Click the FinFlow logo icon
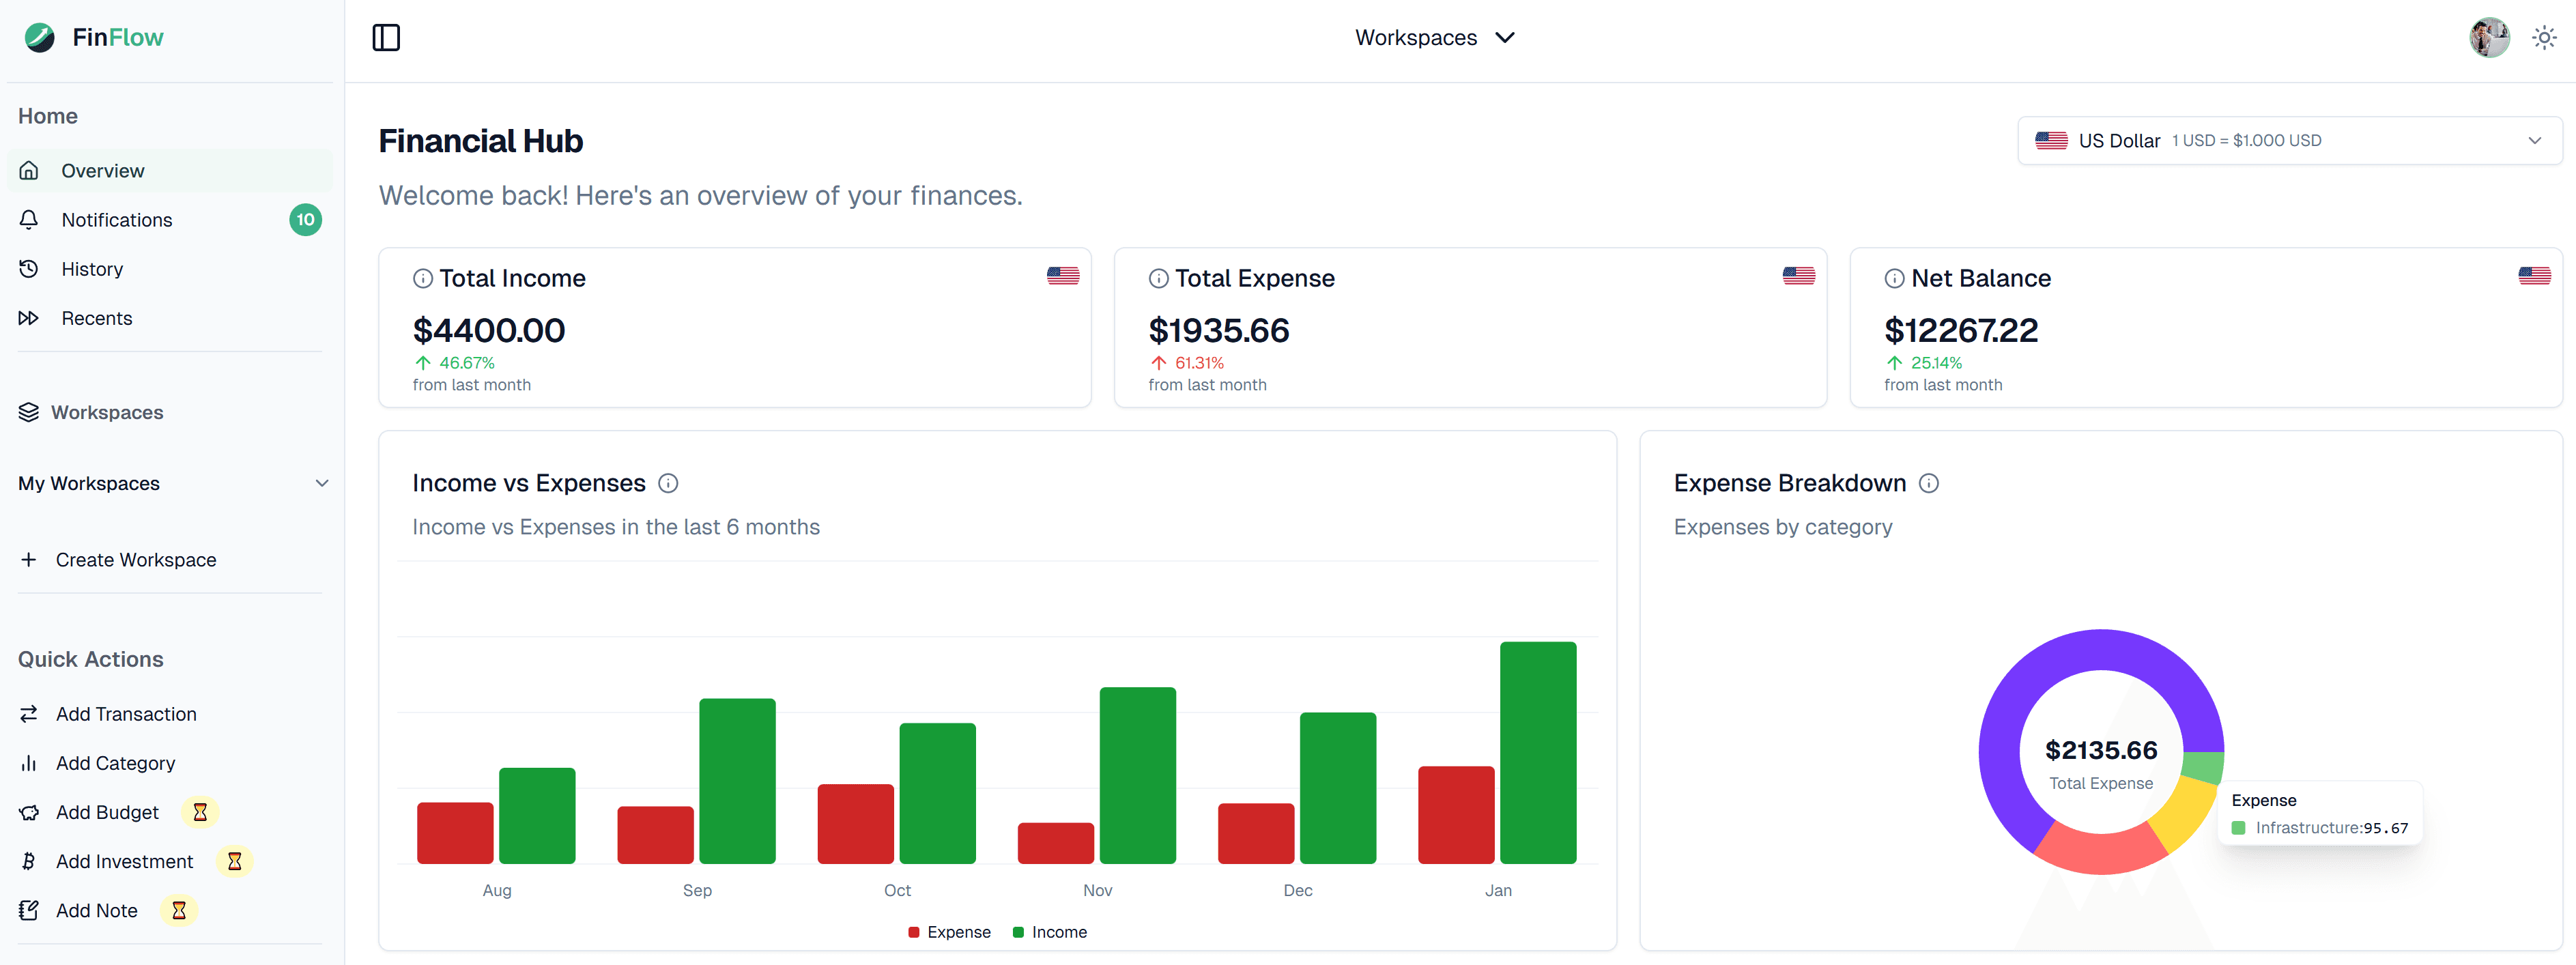Image resolution: width=2576 pixels, height=965 pixels. pyautogui.click(x=38, y=37)
